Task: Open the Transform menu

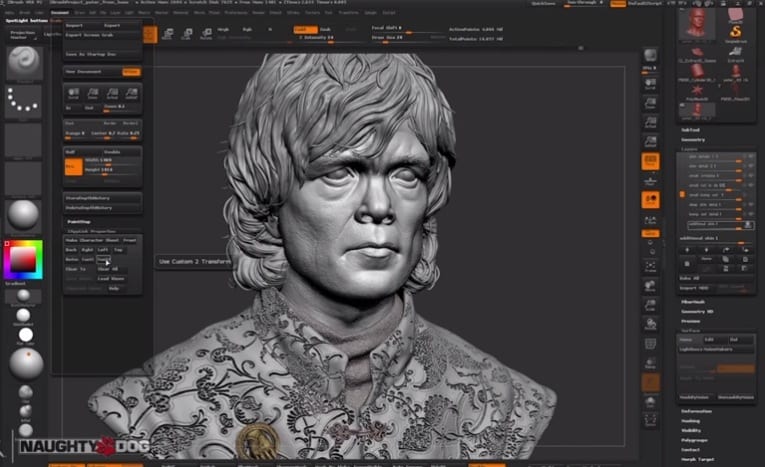Action: pos(348,13)
